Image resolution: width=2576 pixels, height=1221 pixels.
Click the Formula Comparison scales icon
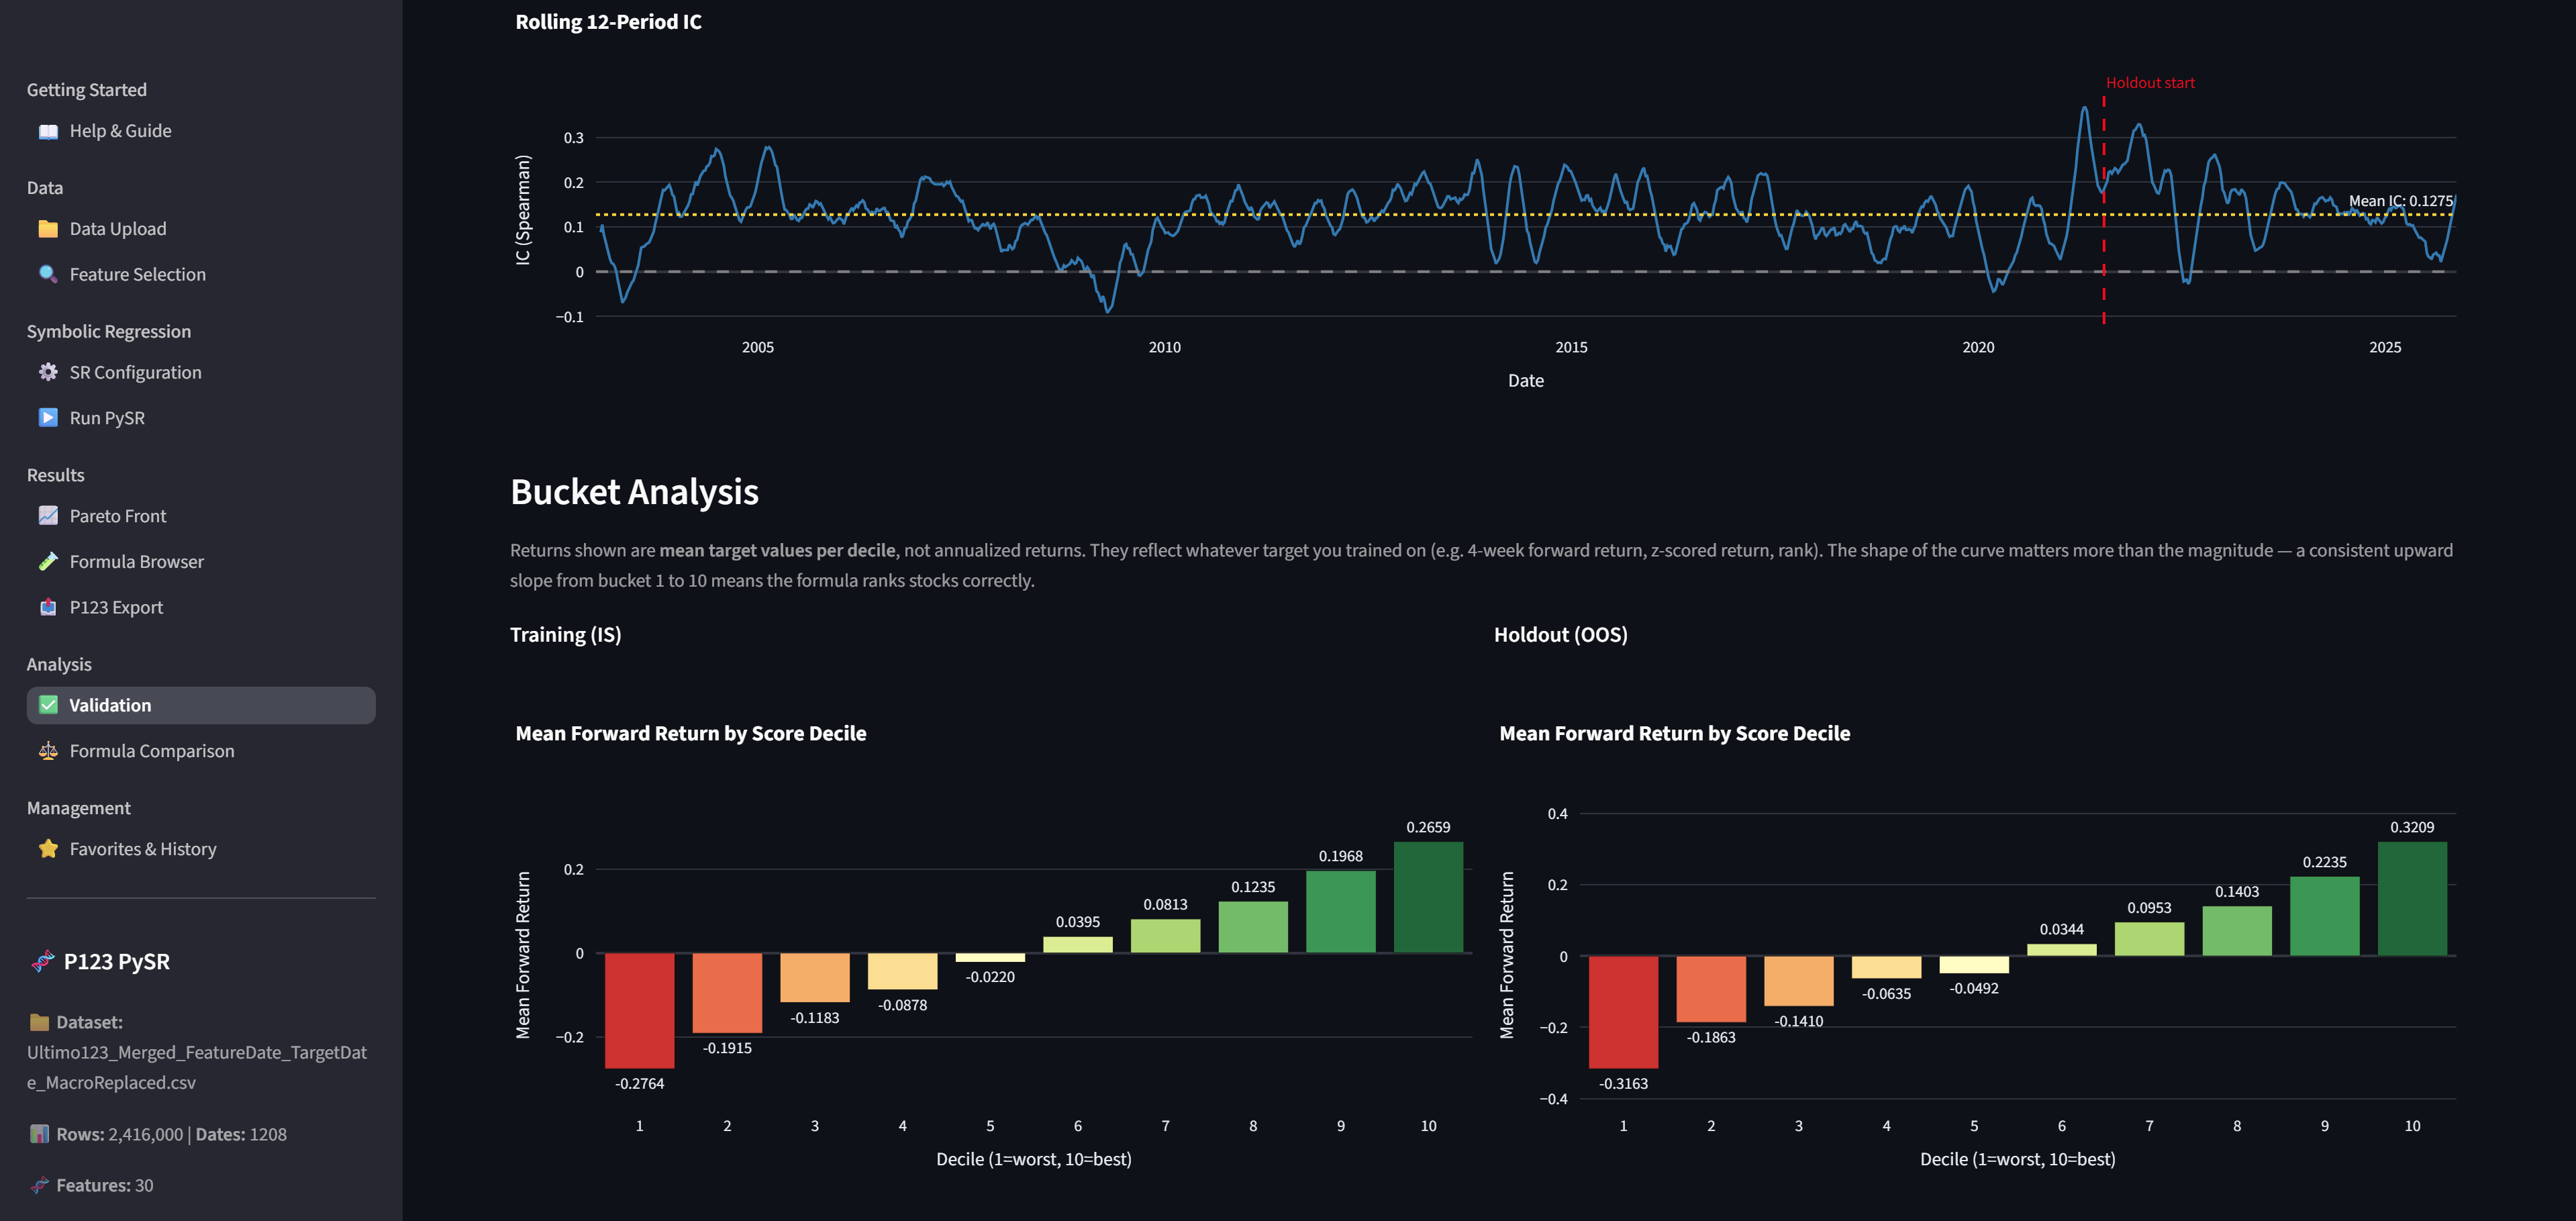click(48, 751)
